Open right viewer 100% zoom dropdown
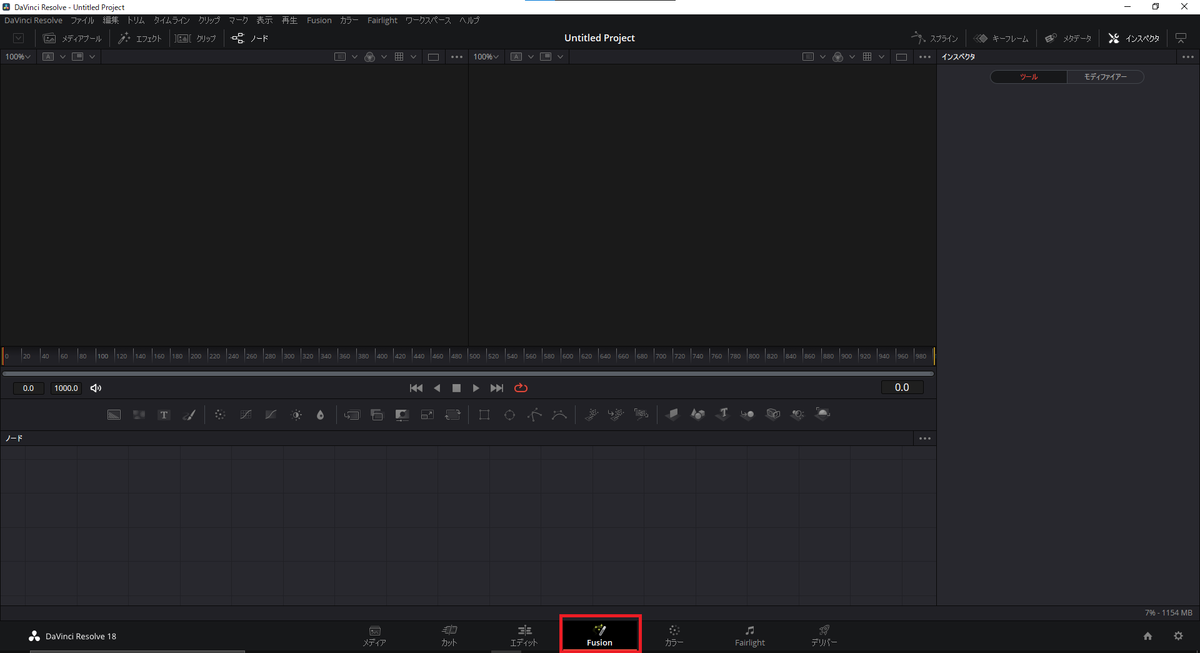This screenshot has height=653, width=1200. tap(486, 57)
